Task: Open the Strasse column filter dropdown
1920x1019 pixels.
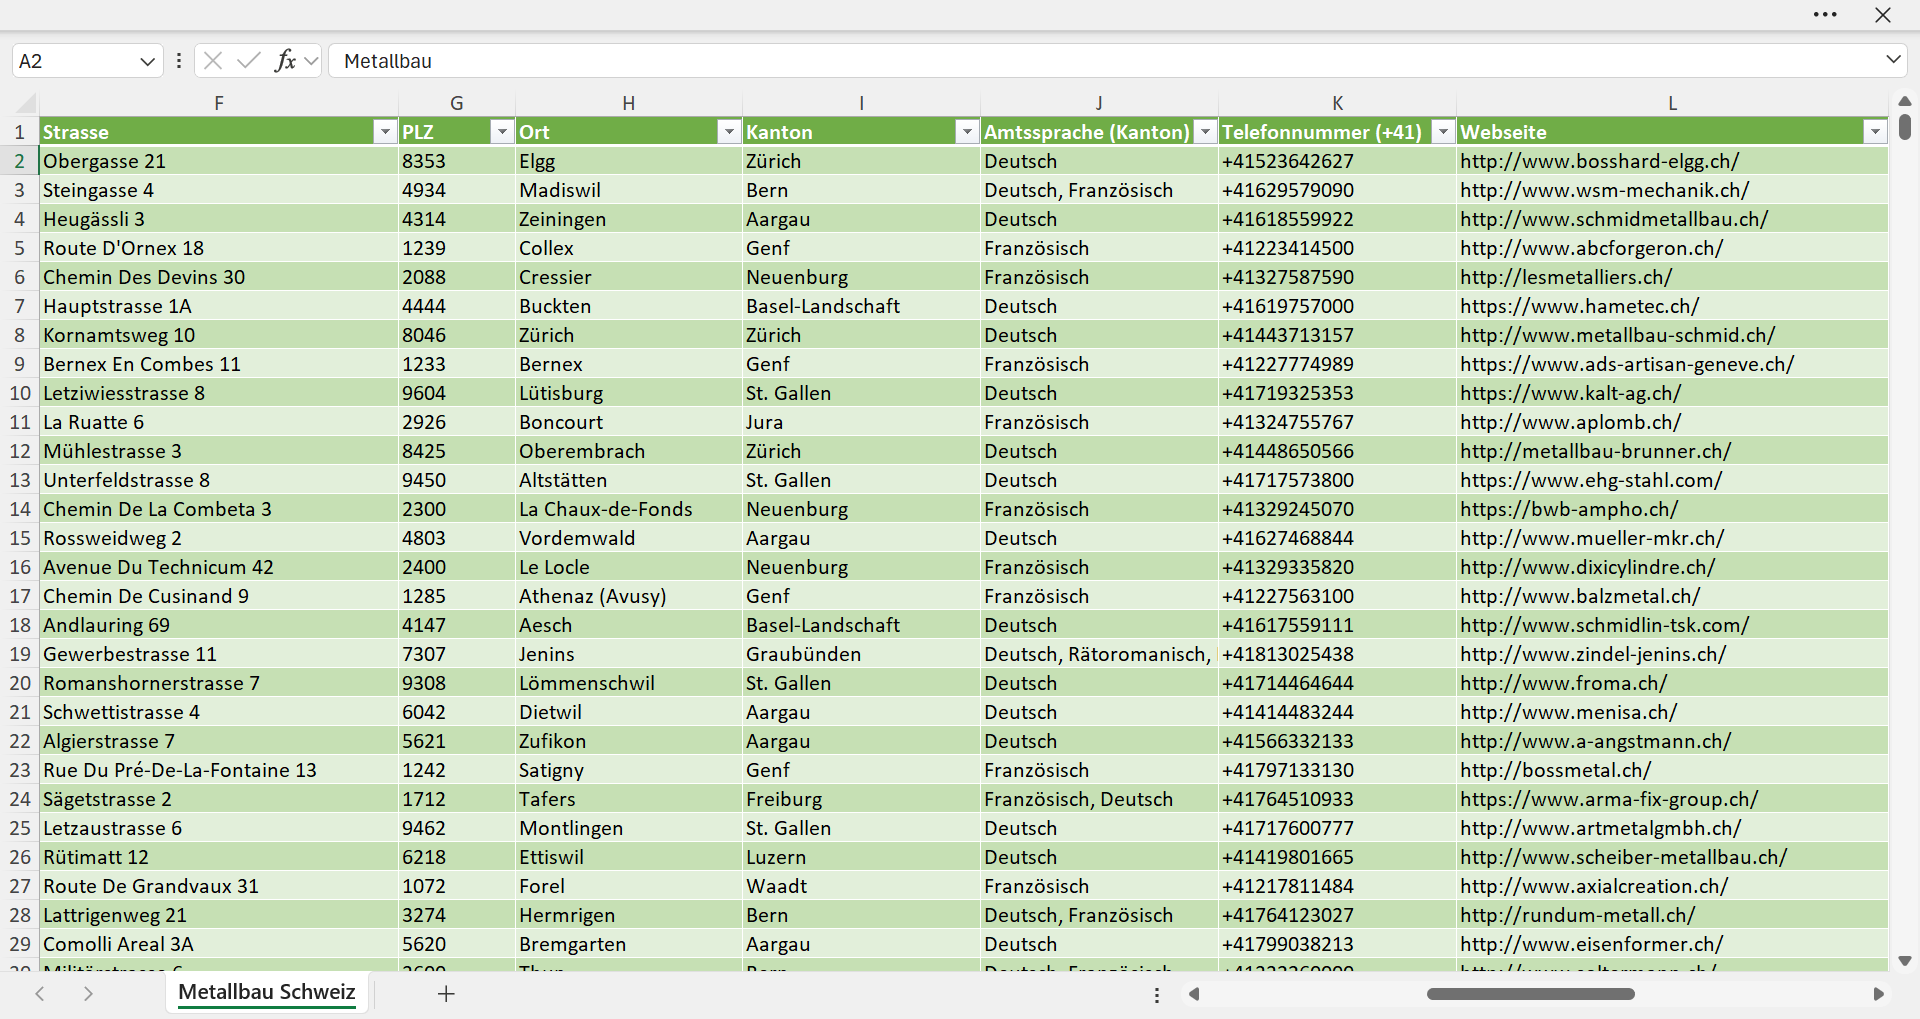Action: [385, 132]
